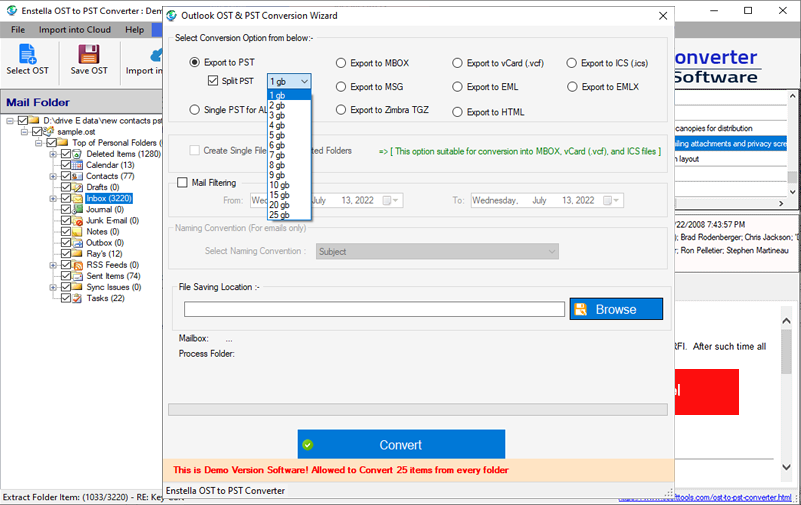Click the Save OST floppy icon

88,55
